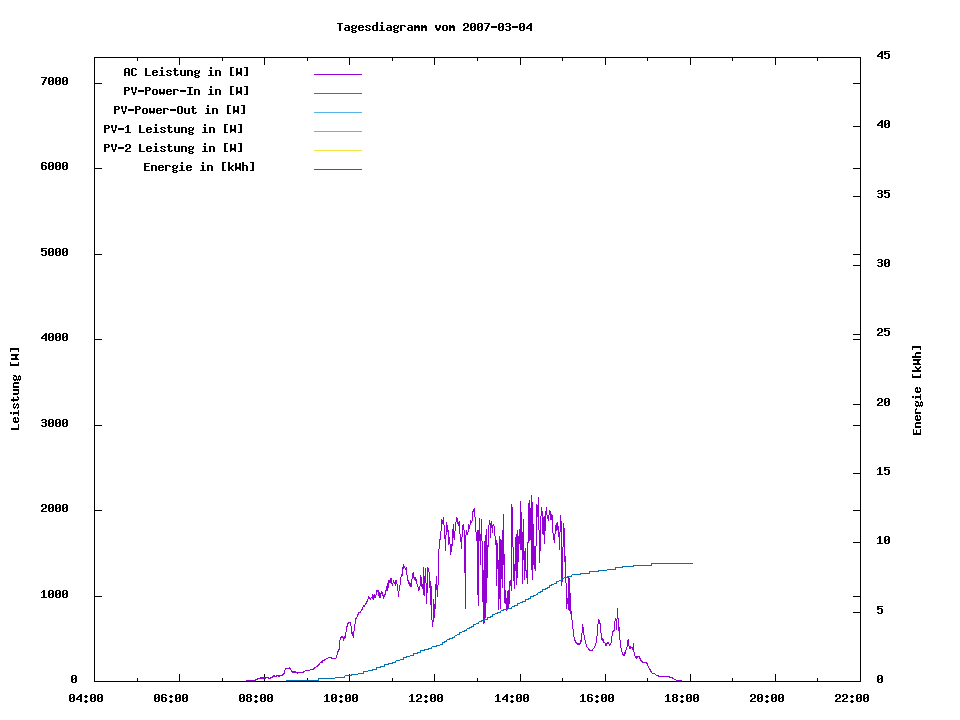Select the 25 tick label on right axis
The width and height of the screenshot is (960, 720).
pyautogui.click(x=883, y=333)
